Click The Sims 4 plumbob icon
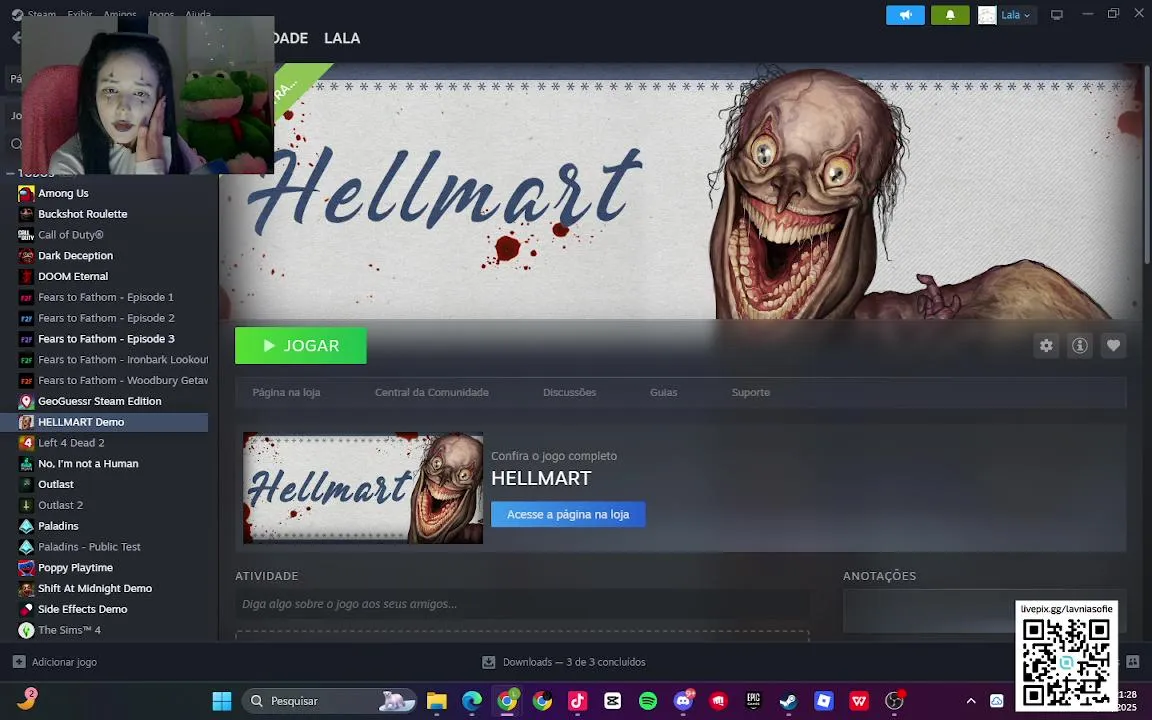 click(26, 630)
